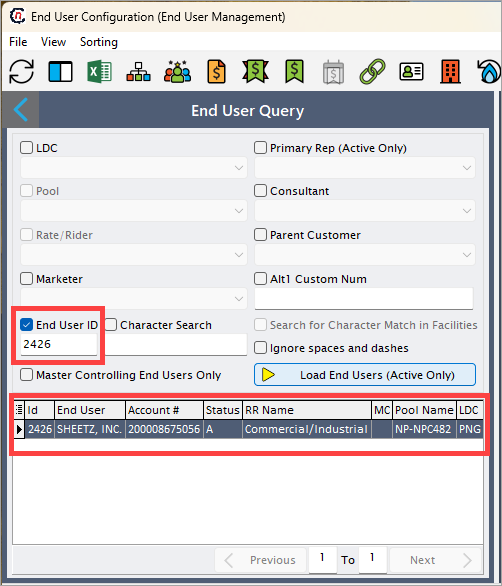Open the Sorting menu
The height and width of the screenshot is (586, 502).
pyautogui.click(x=99, y=42)
